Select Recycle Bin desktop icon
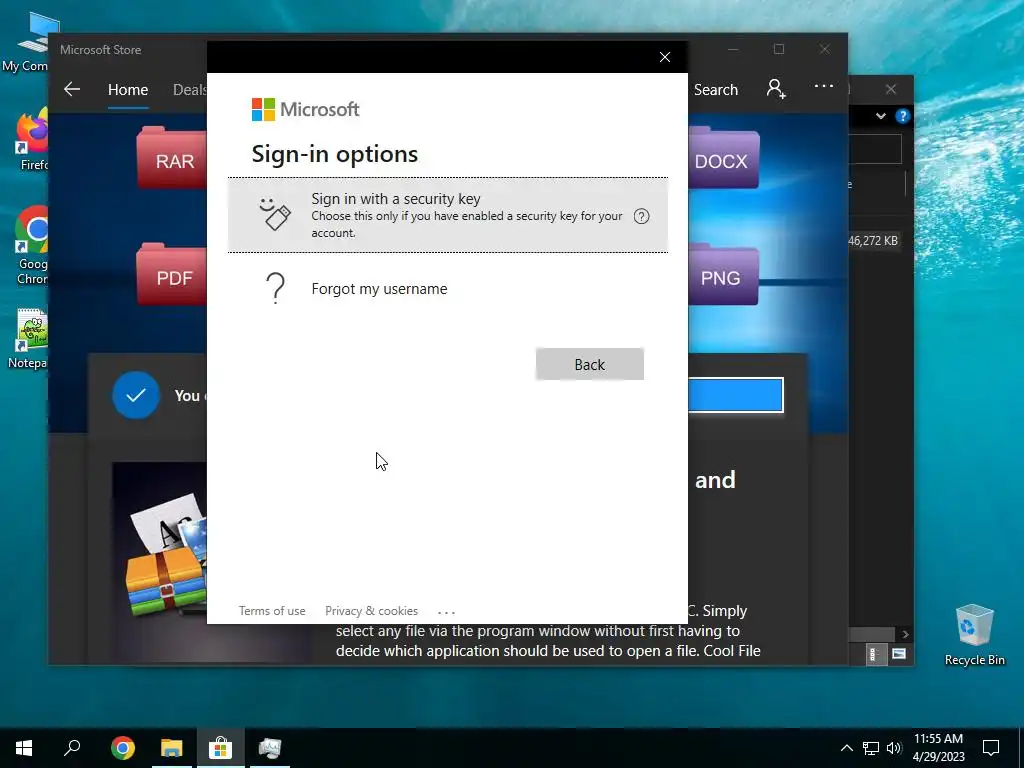This screenshot has height=768, width=1024. click(x=974, y=635)
